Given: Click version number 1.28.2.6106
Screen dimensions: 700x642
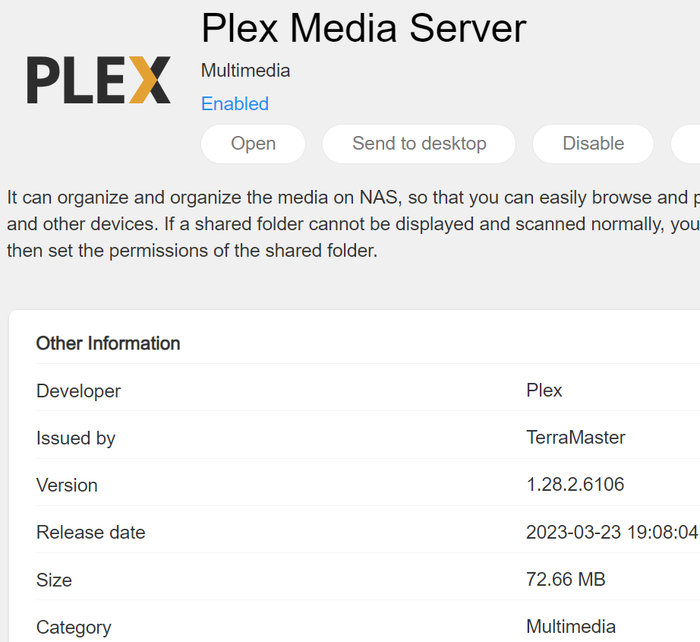Looking at the screenshot, I should point(575,485).
